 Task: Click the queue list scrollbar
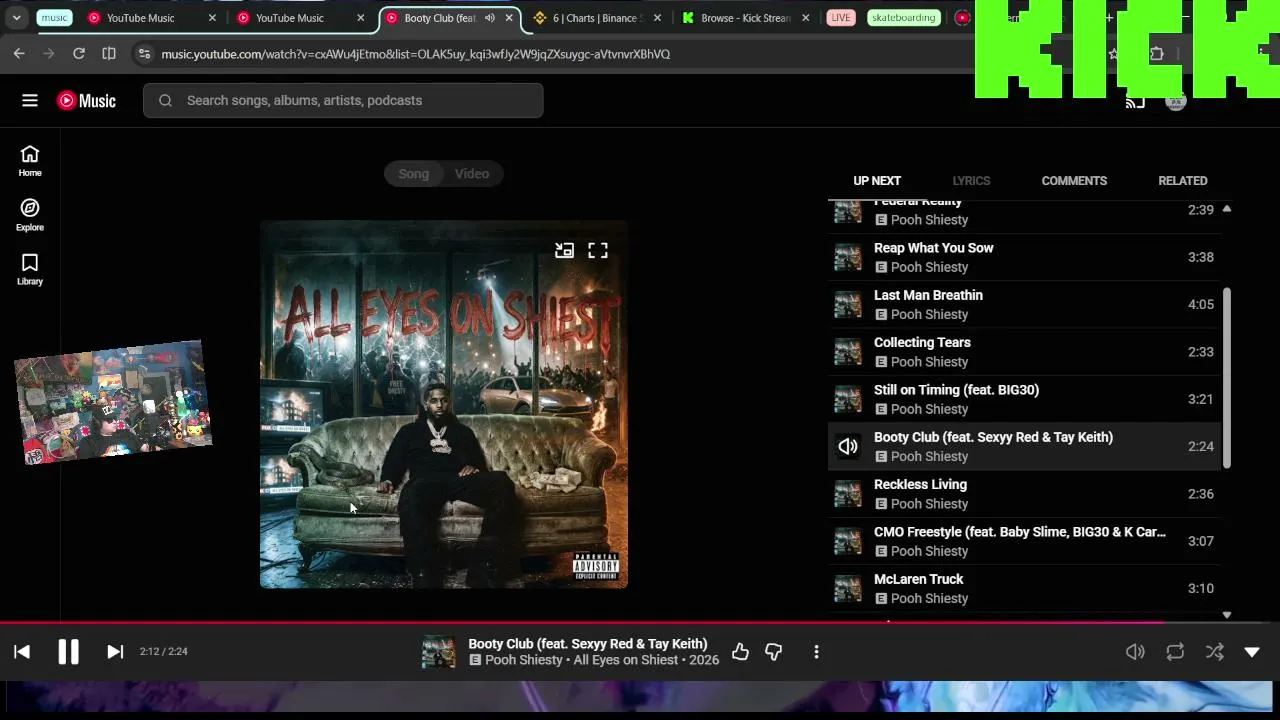1227,378
